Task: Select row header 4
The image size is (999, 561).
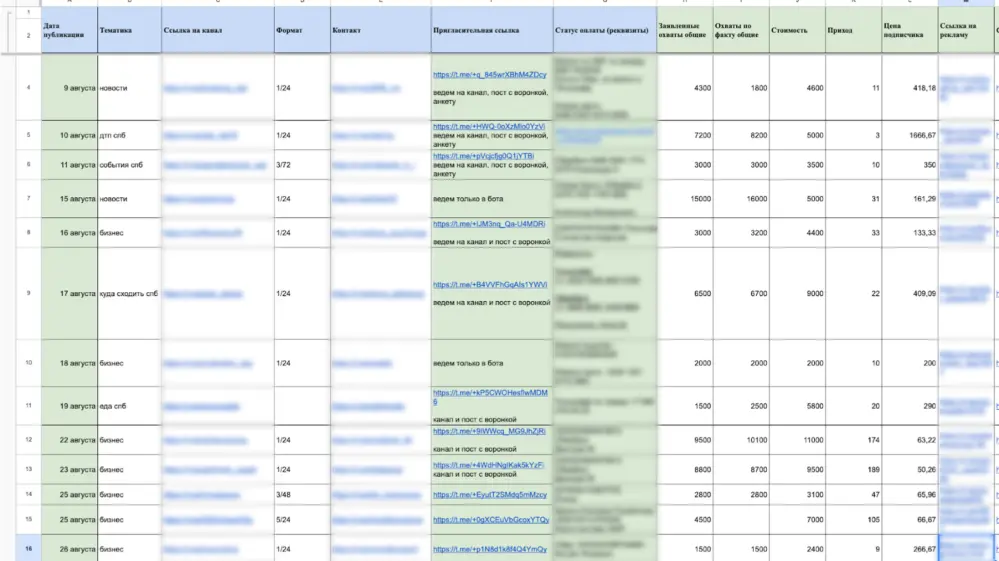Action: [28, 87]
